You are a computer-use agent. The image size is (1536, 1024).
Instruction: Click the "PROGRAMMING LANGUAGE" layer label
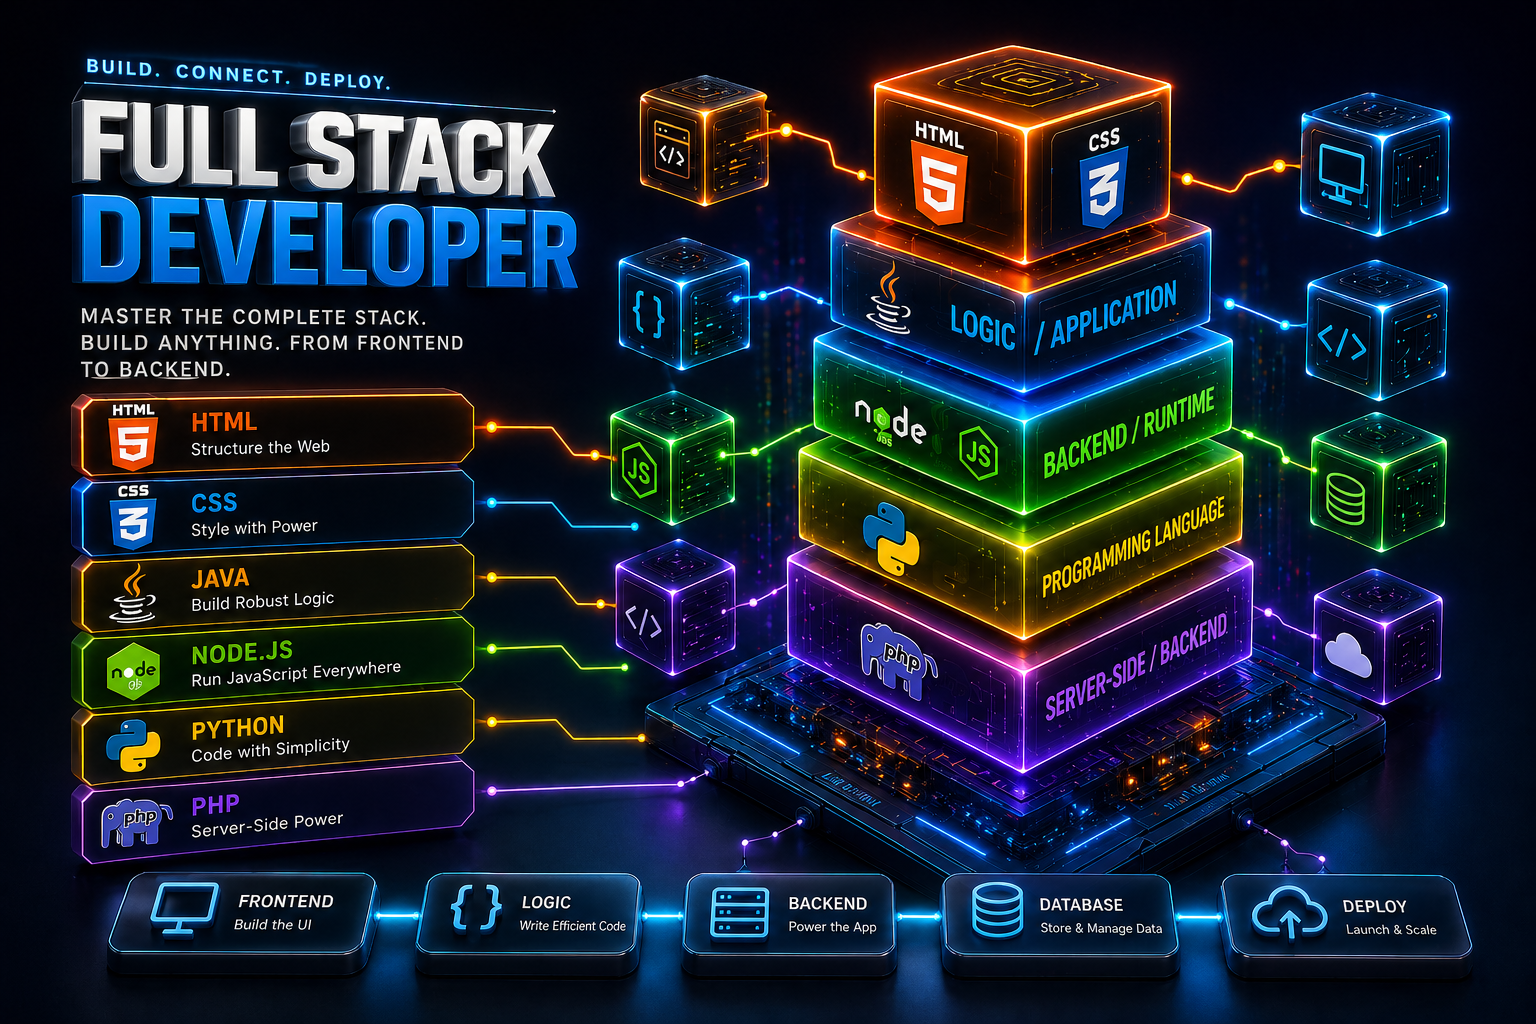click(x=1133, y=547)
